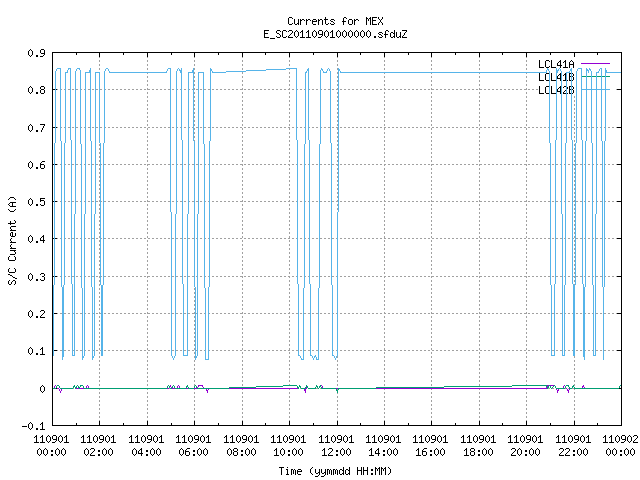Click the LCL41B legend label
640x480 pixels.
(556, 77)
